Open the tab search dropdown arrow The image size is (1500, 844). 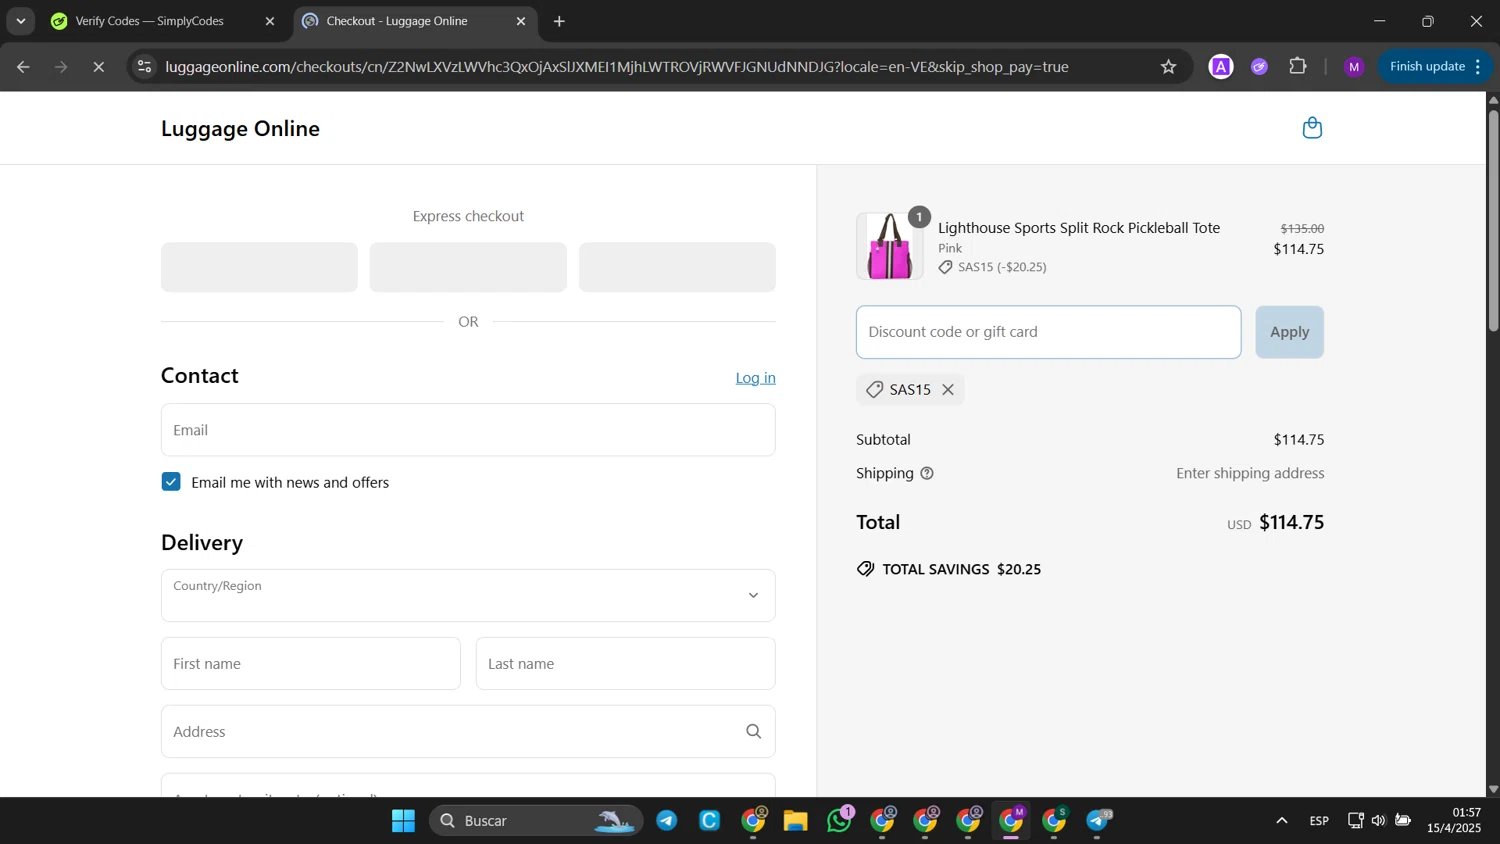tap(20, 21)
